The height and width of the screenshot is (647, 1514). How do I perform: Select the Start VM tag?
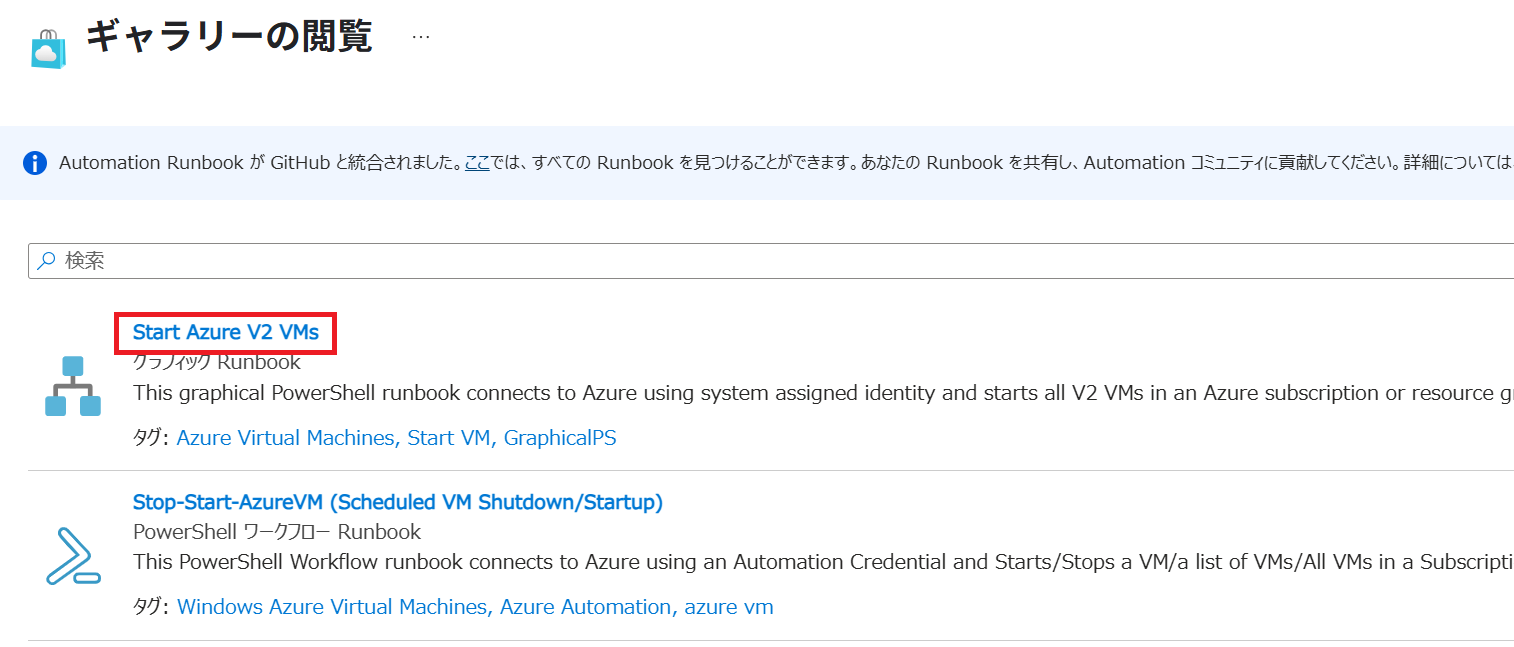click(x=449, y=438)
